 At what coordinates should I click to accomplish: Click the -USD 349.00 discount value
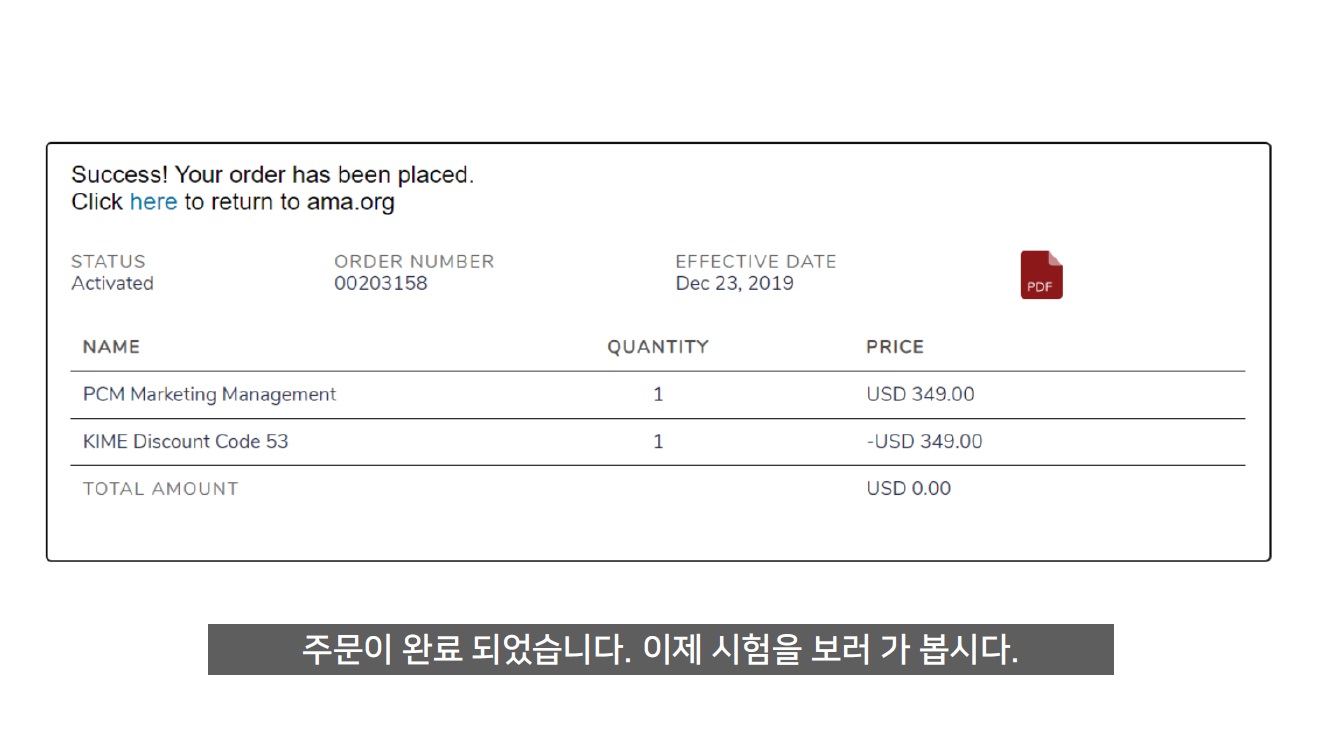(924, 441)
